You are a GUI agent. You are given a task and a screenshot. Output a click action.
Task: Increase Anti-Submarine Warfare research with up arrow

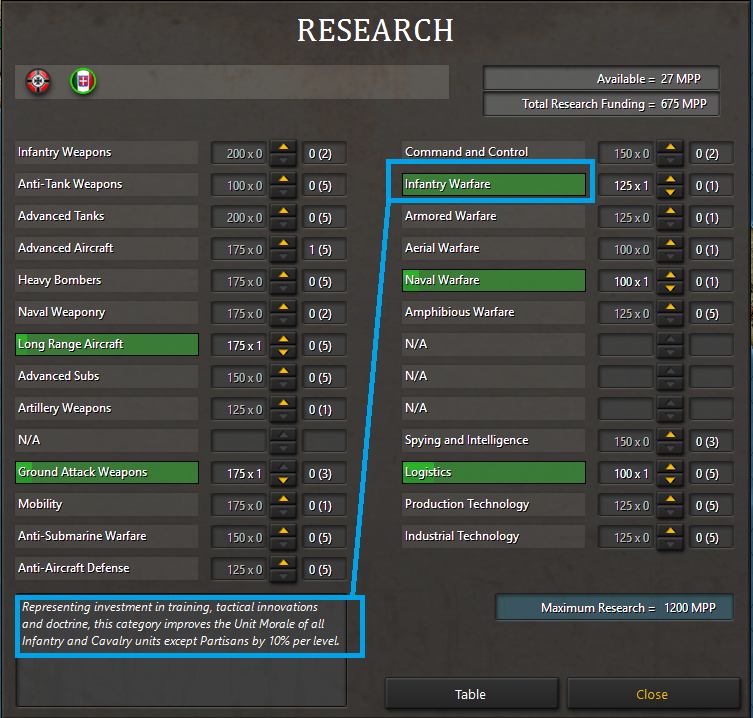[284, 531]
